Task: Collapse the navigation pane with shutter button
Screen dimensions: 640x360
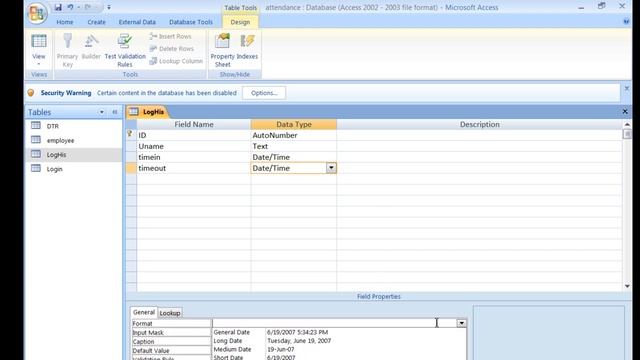Action: [x=115, y=112]
